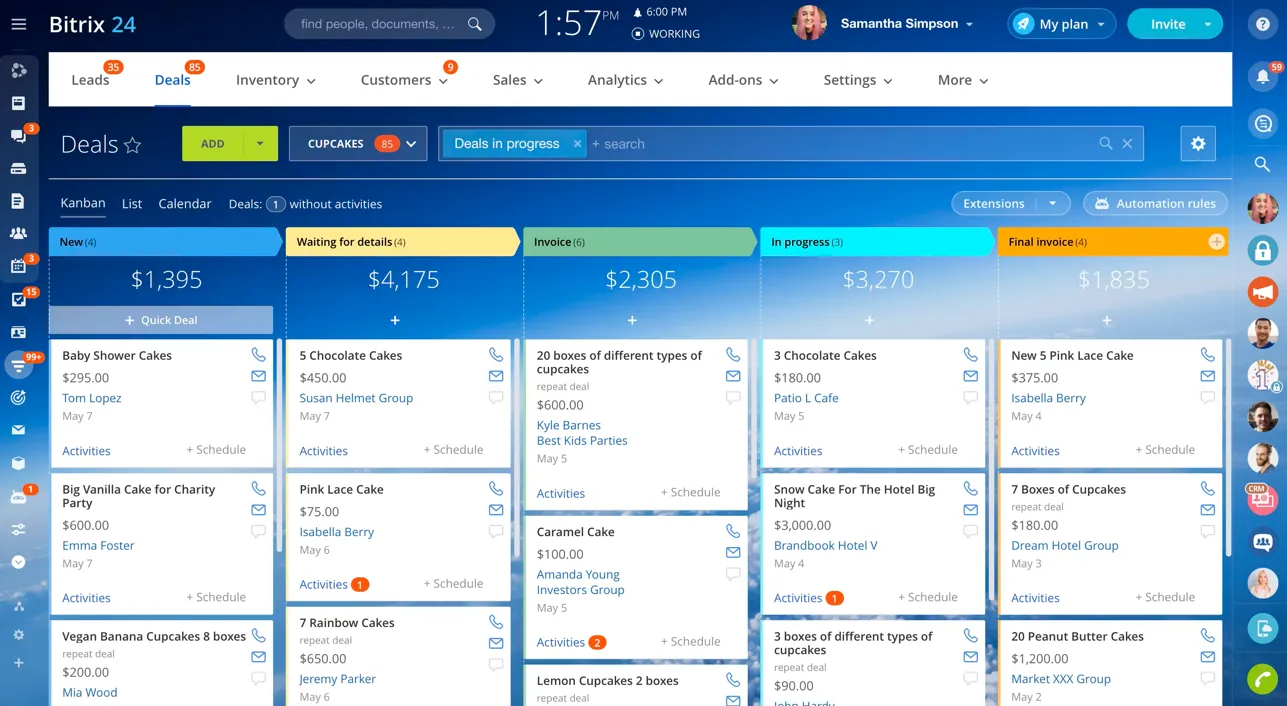Open chat icon in left sidebar
Screen dimensions: 1287x706
(x=18, y=136)
